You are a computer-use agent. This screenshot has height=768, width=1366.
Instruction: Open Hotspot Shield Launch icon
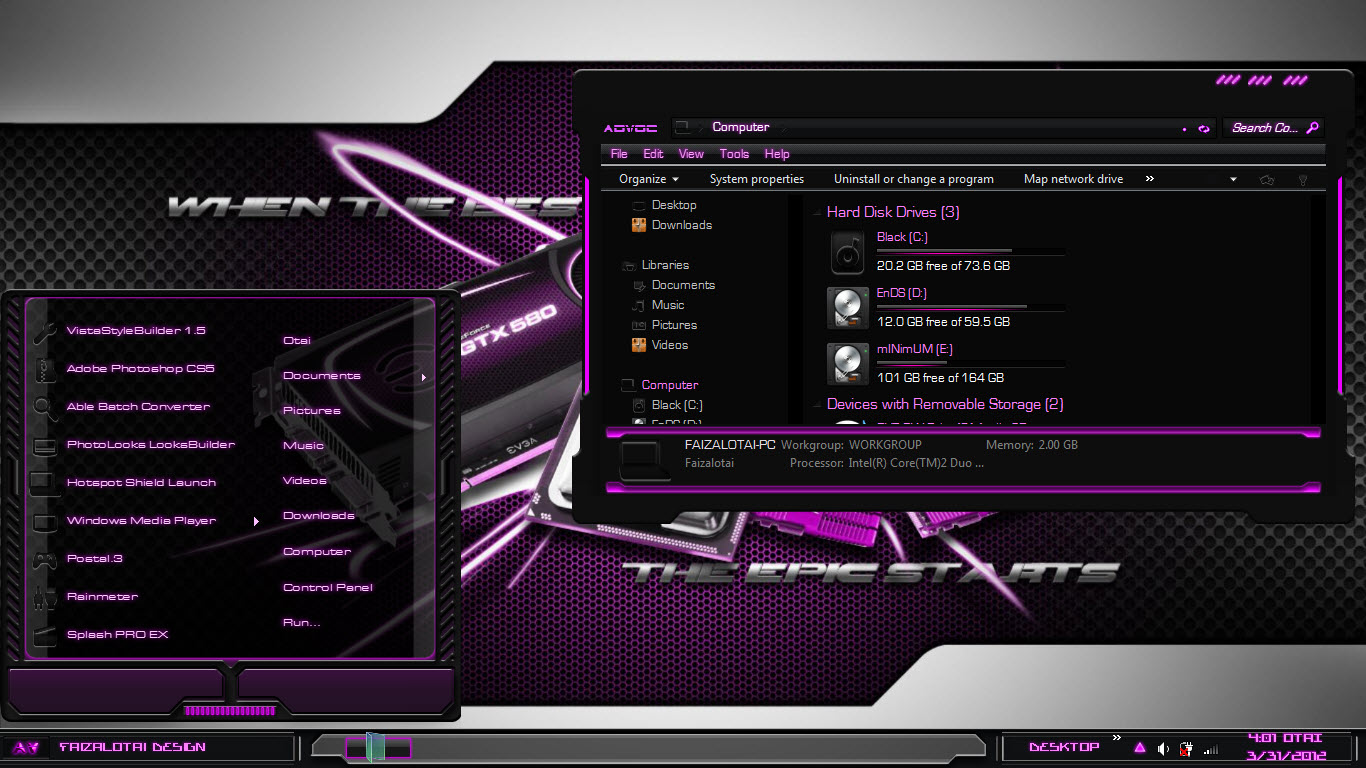click(x=44, y=483)
